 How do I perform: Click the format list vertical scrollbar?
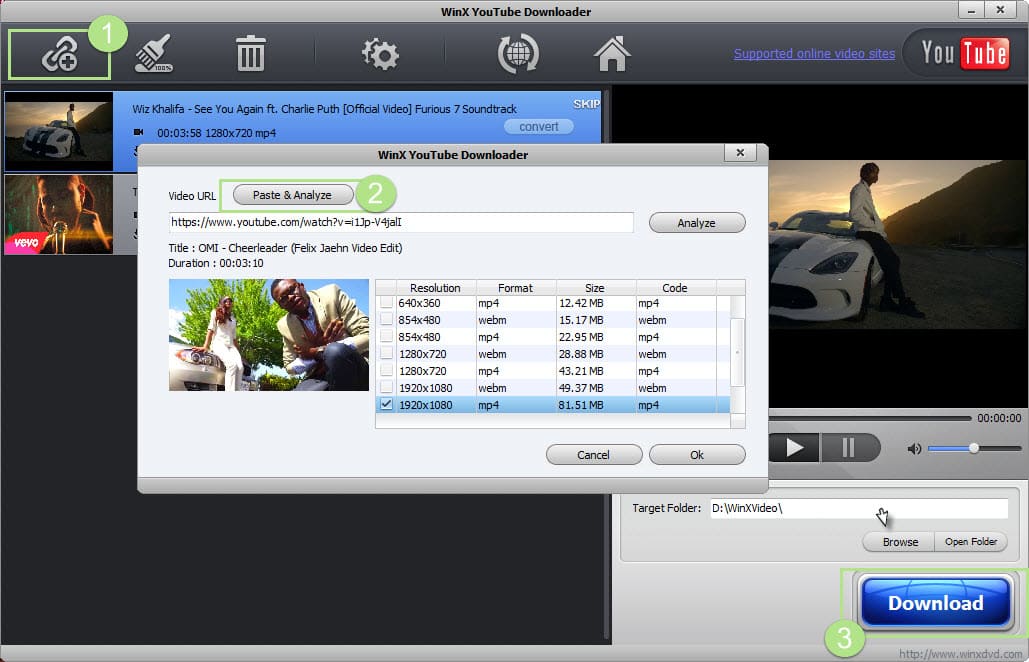click(x=738, y=352)
